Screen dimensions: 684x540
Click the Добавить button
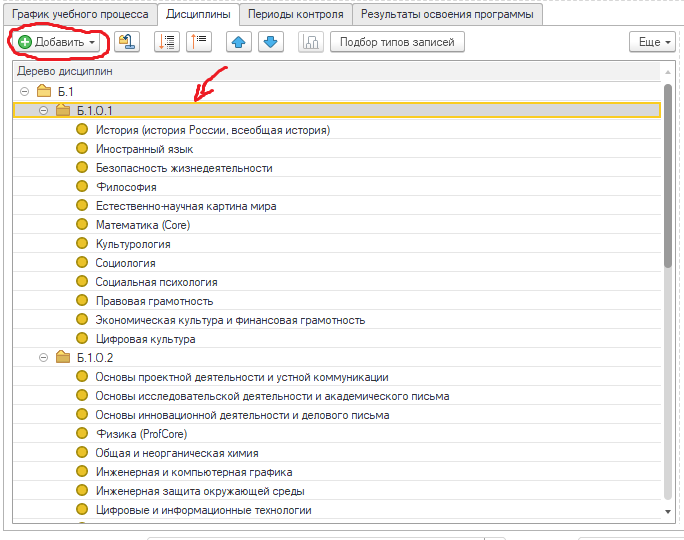coord(57,42)
